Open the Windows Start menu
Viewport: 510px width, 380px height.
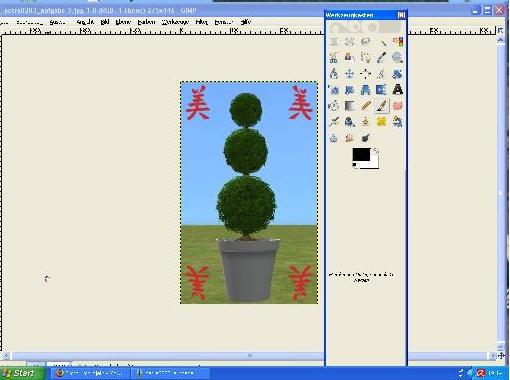[x=22, y=373]
